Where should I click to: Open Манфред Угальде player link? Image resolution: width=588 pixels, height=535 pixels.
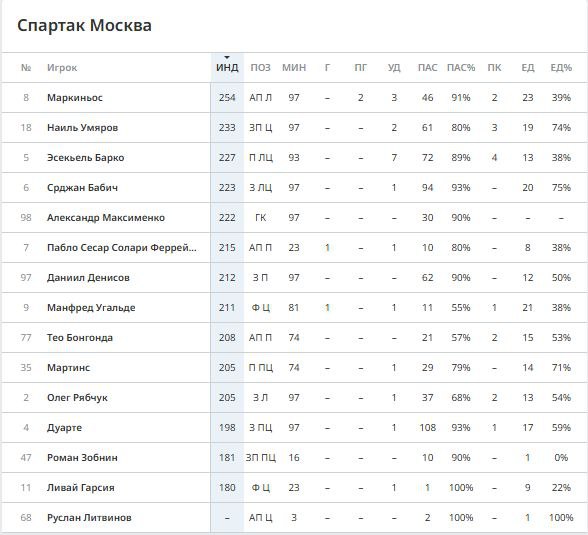tap(91, 307)
